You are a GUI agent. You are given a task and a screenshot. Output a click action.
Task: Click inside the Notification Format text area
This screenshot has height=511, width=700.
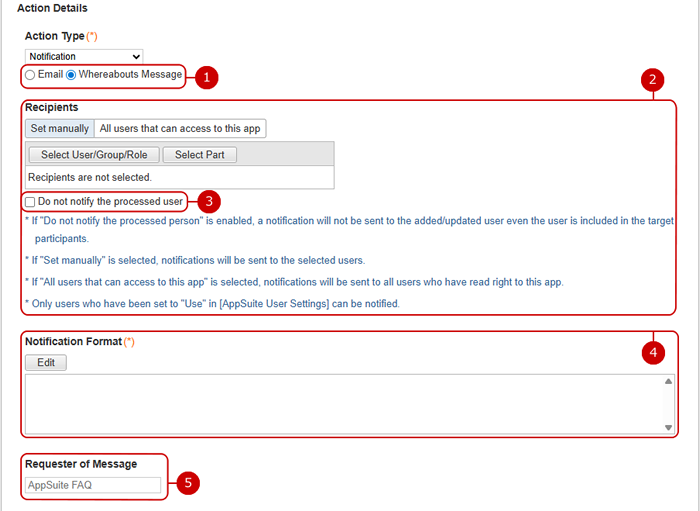click(340, 404)
